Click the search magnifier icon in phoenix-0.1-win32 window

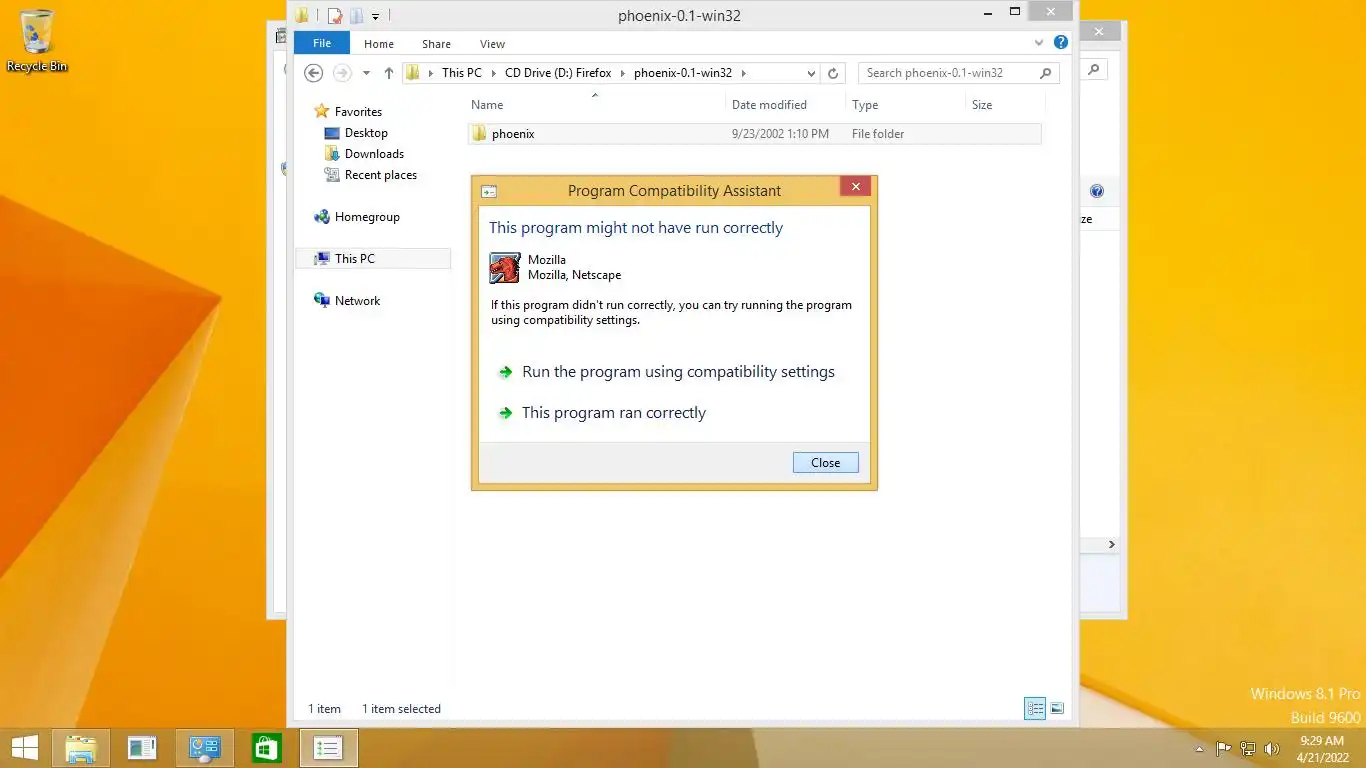[1046, 73]
